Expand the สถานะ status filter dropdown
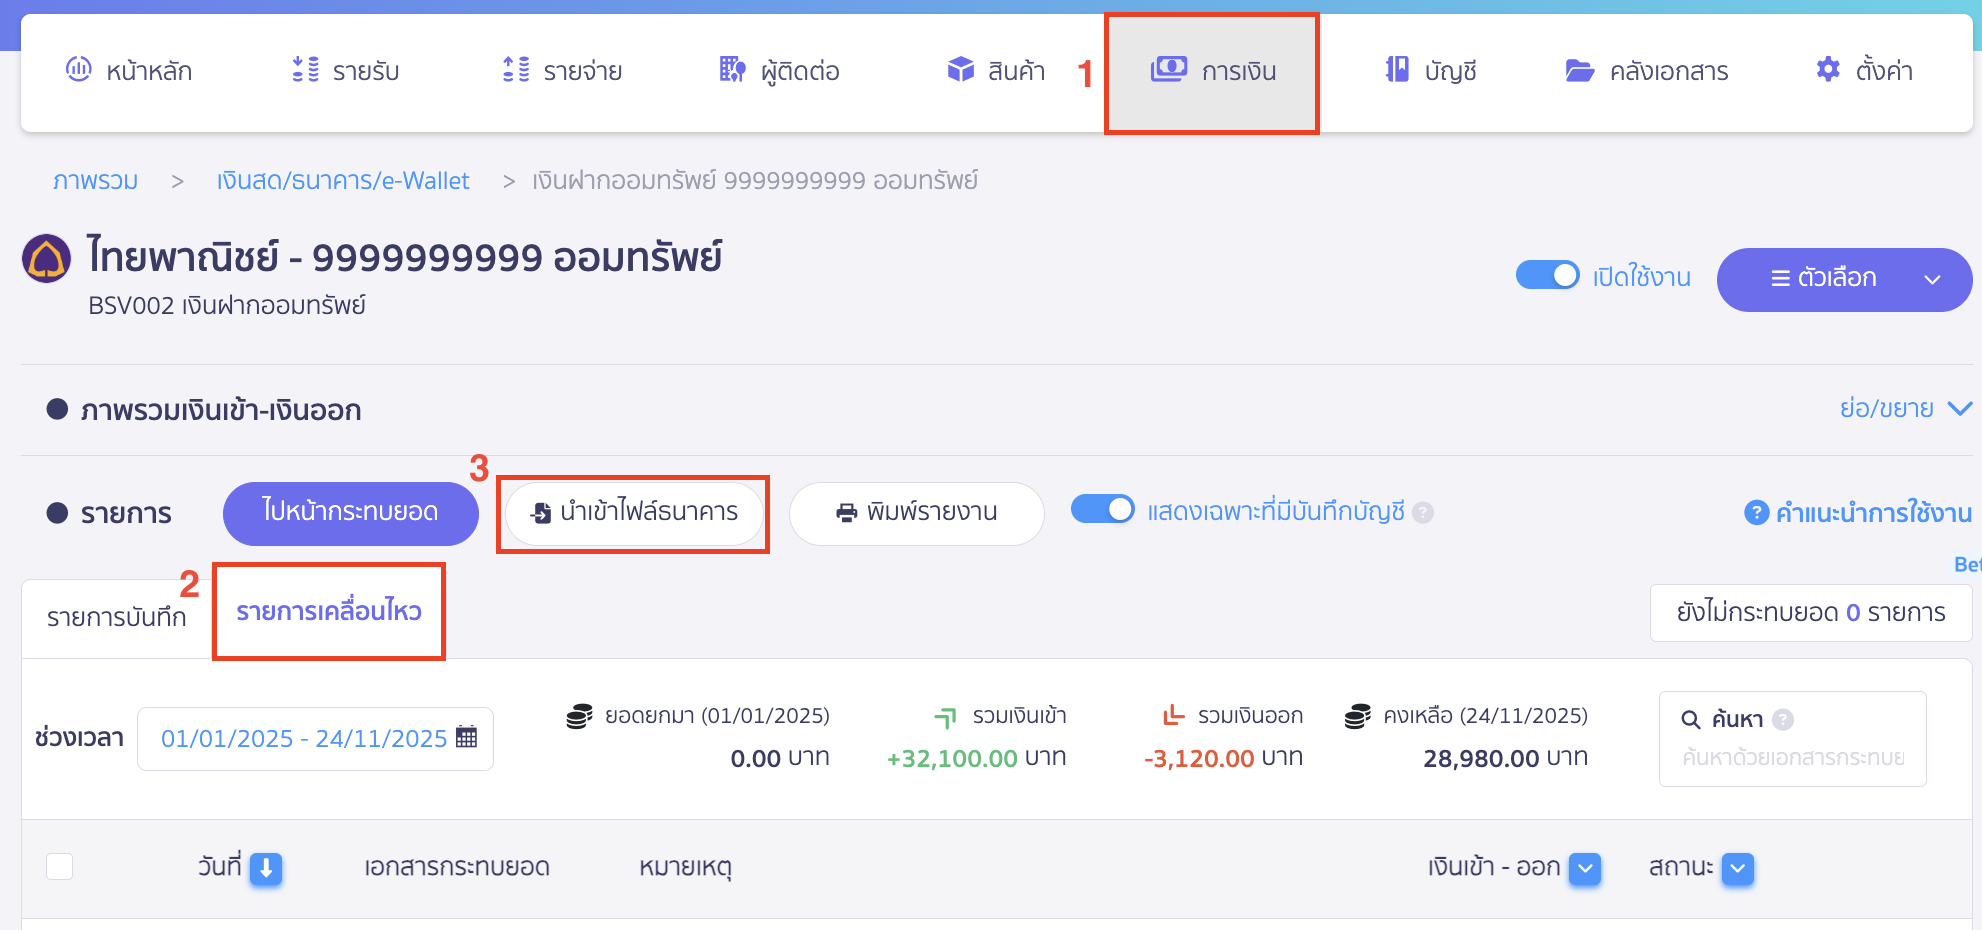This screenshot has height=930, width=1982. point(1737,869)
